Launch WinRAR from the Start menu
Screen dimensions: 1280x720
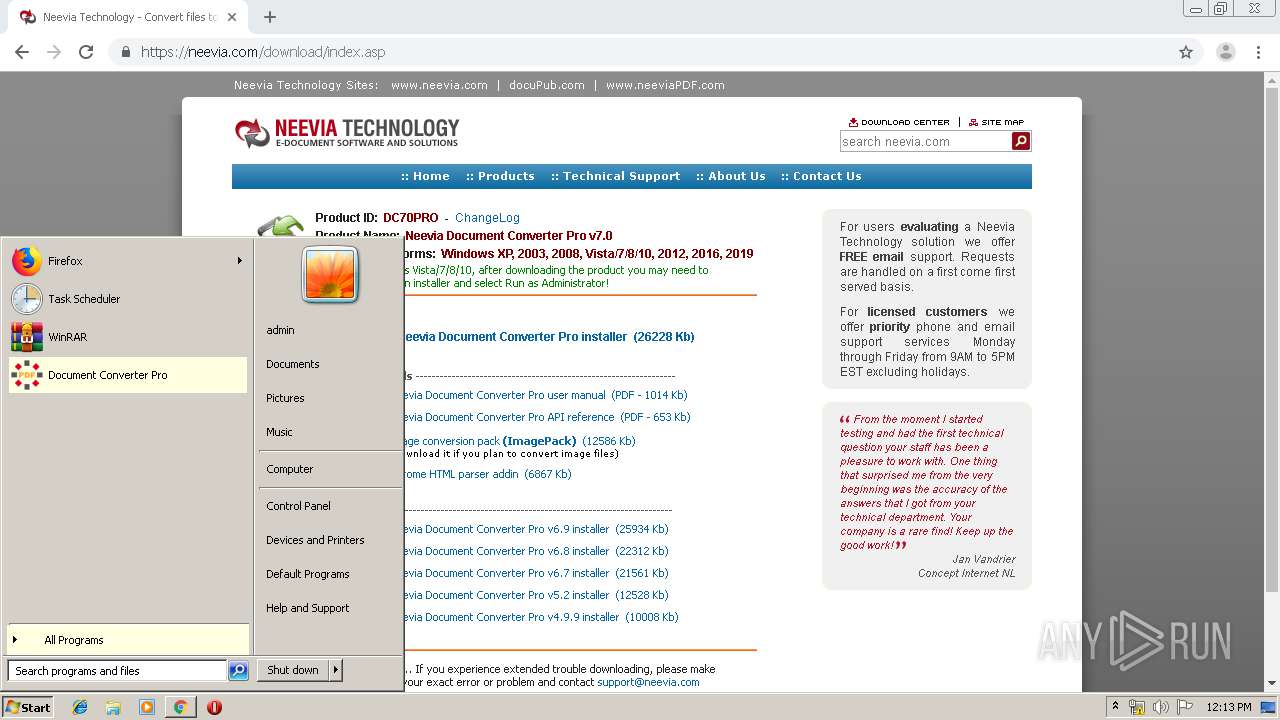(128, 337)
